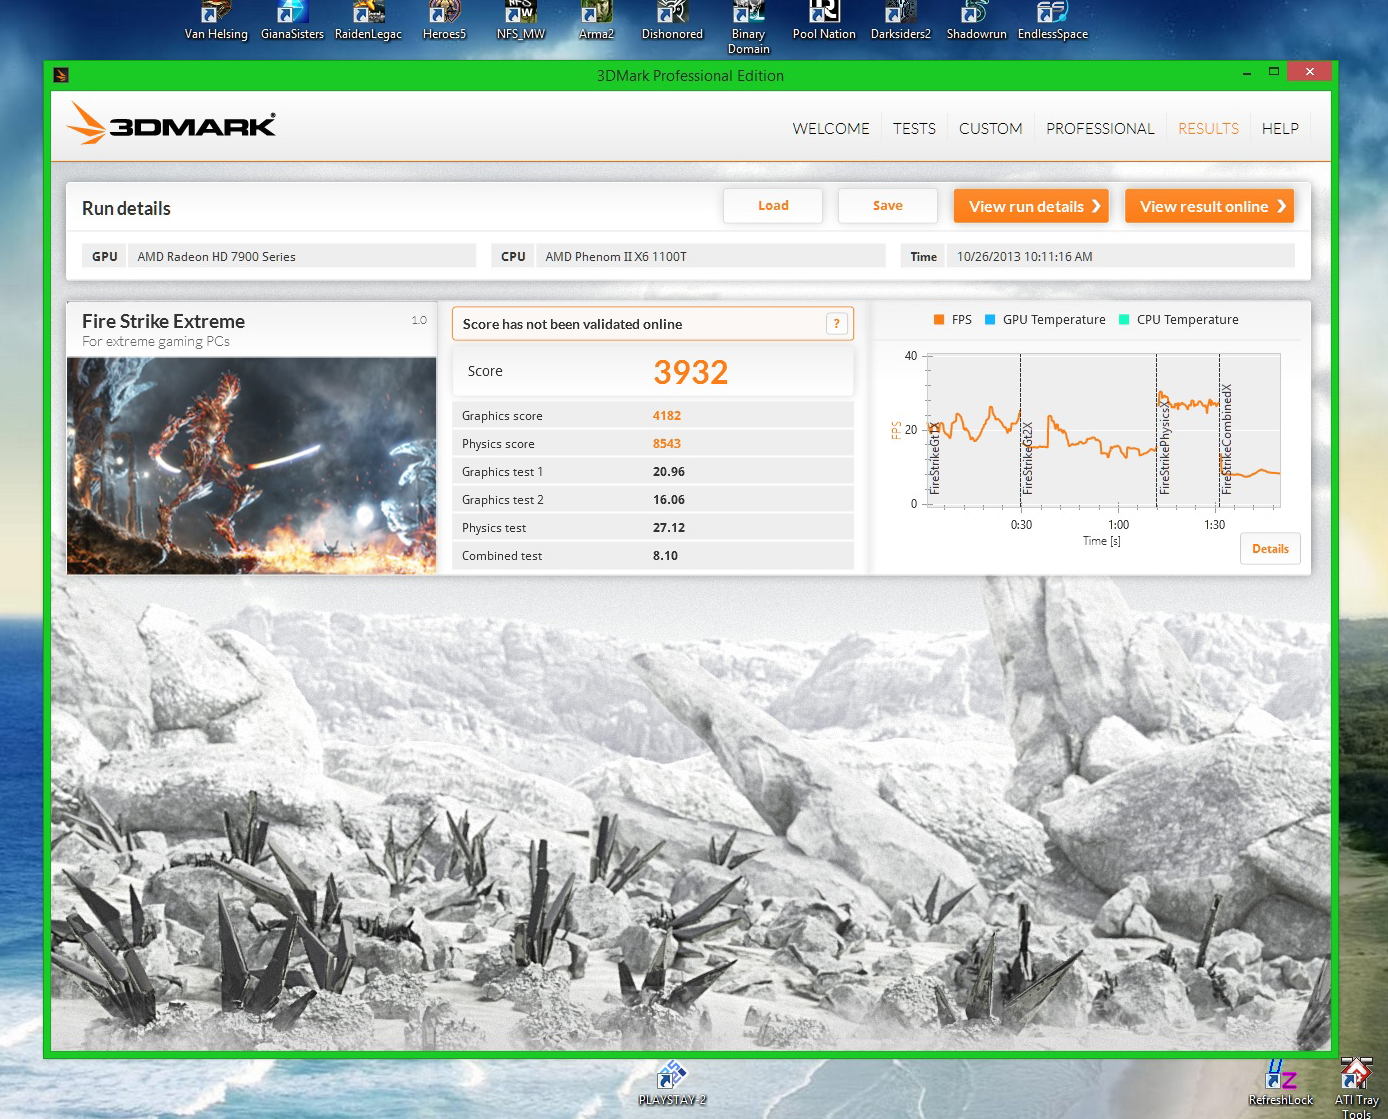Click the 3DMark title bar app icon
This screenshot has width=1388, height=1119.
tap(61, 75)
